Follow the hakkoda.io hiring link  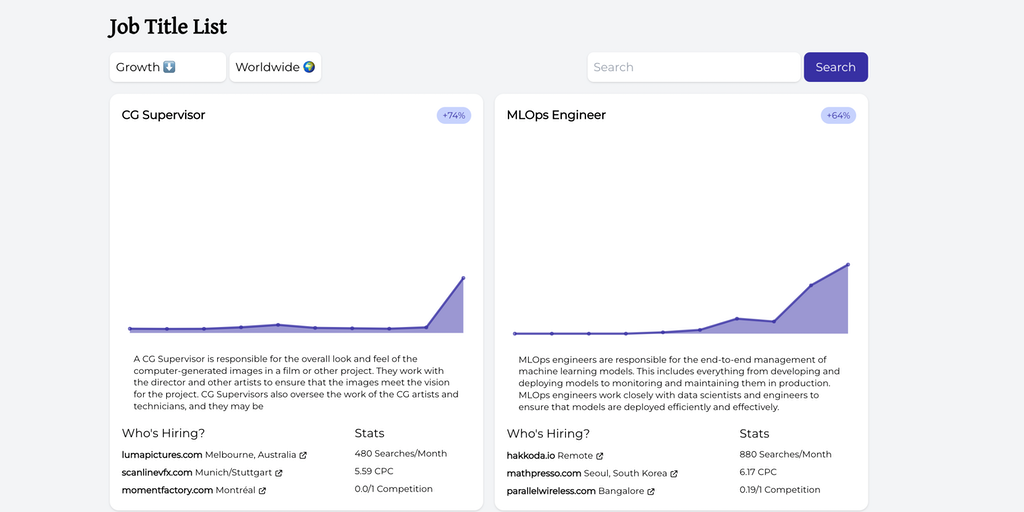pos(531,455)
